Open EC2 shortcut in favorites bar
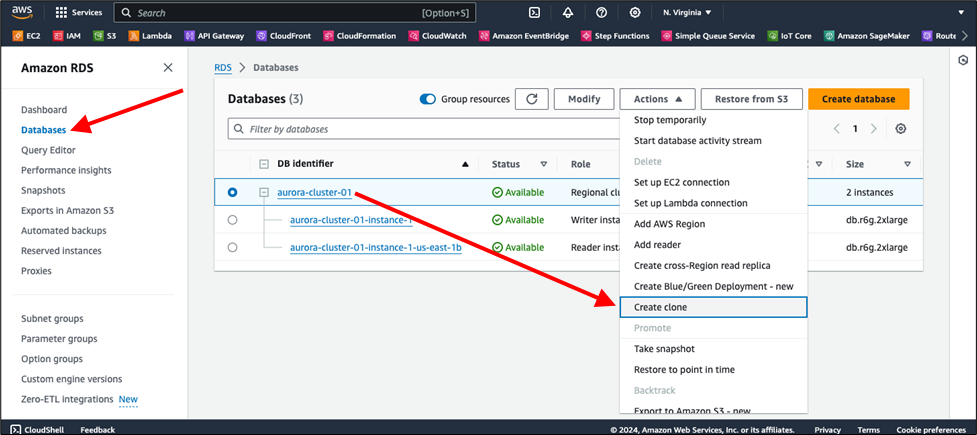The width and height of the screenshot is (977, 435). [x=28, y=36]
